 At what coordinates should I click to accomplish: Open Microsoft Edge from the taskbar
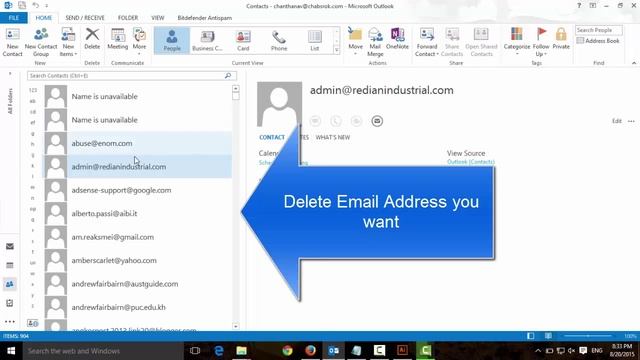(x=219, y=351)
